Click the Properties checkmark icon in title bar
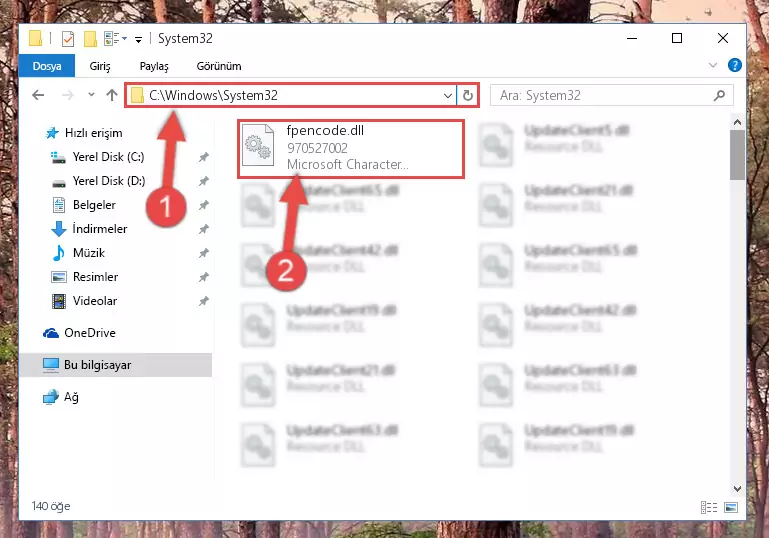This screenshot has height=538, width=769. click(x=68, y=38)
